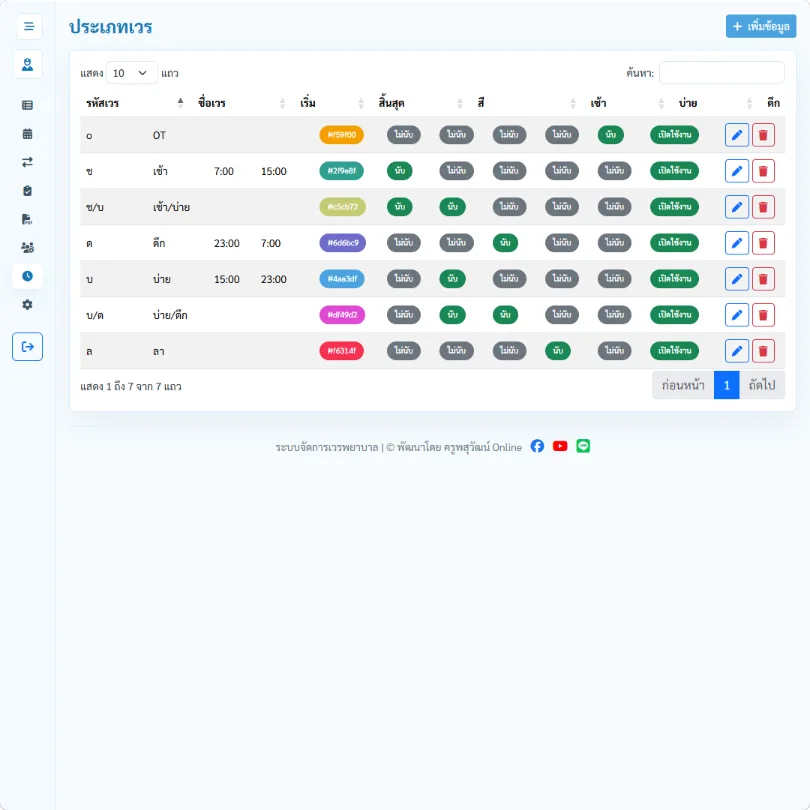Open the rows-per-page dropdown showing 10
Image resolution: width=810 pixels, height=810 pixels.
point(131,73)
